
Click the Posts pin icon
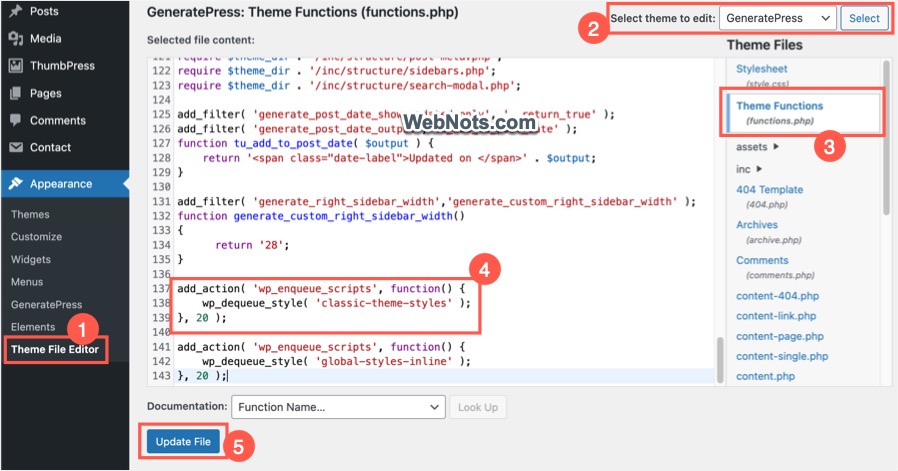click(x=15, y=11)
